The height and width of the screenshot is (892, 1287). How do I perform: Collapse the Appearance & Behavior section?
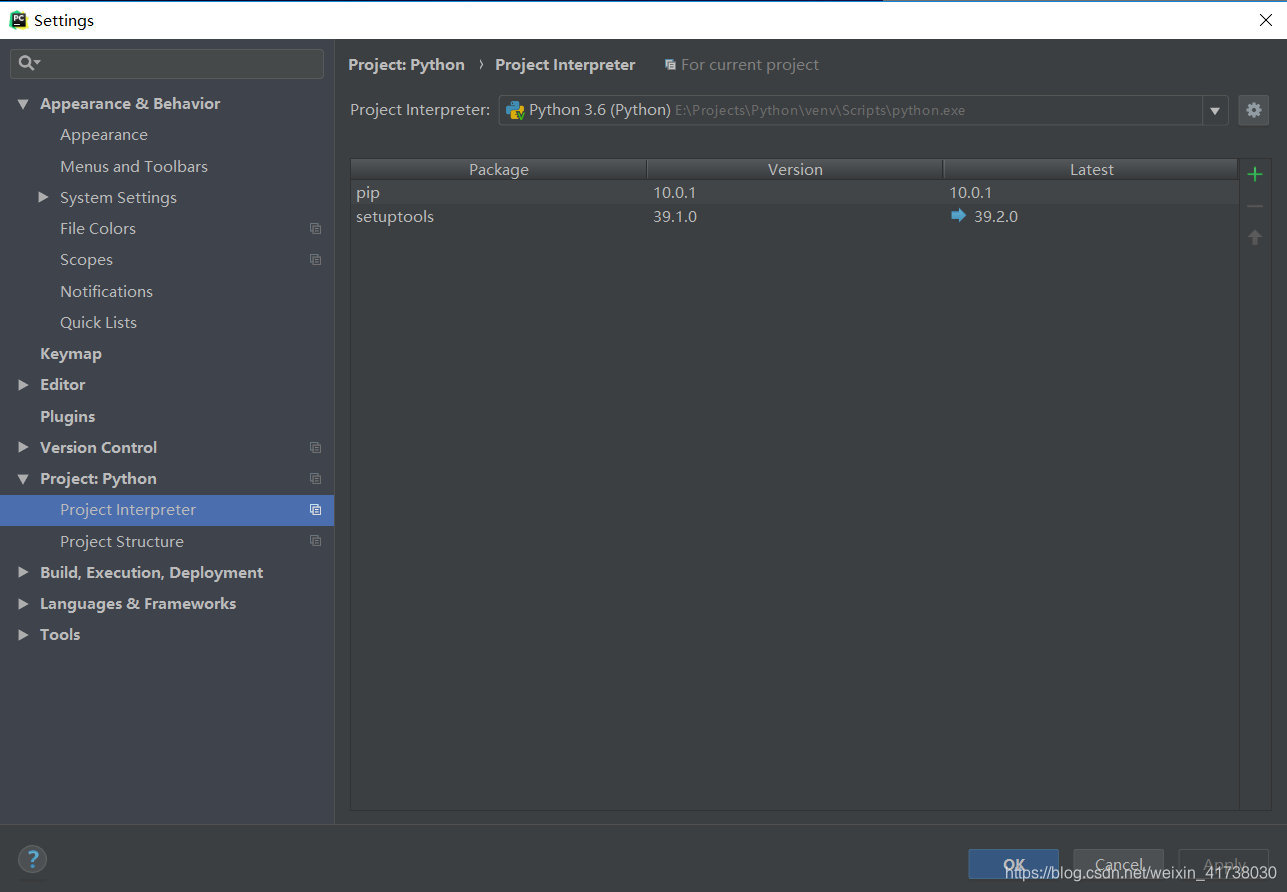23,104
